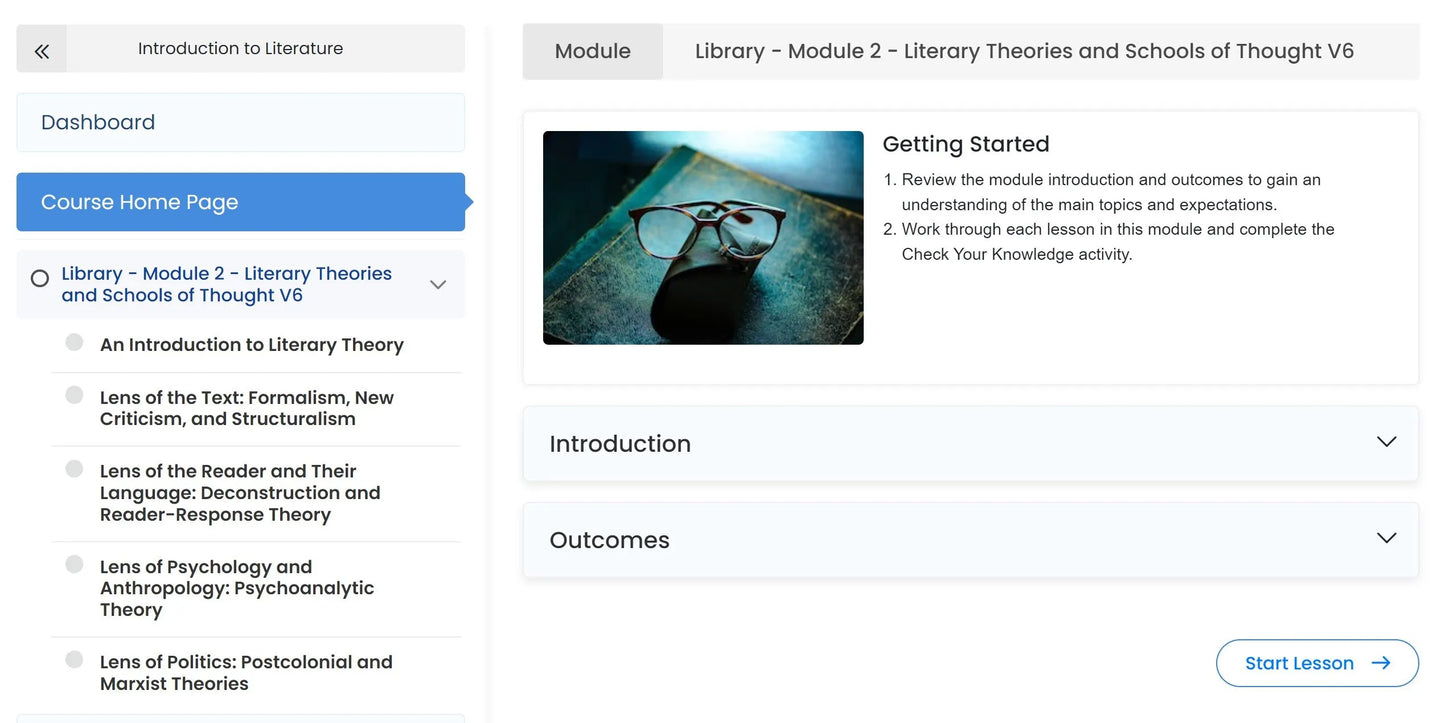1445x723 pixels.
Task: Click status circle for Lens of Psychology lesson
Action: click(x=74, y=565)
